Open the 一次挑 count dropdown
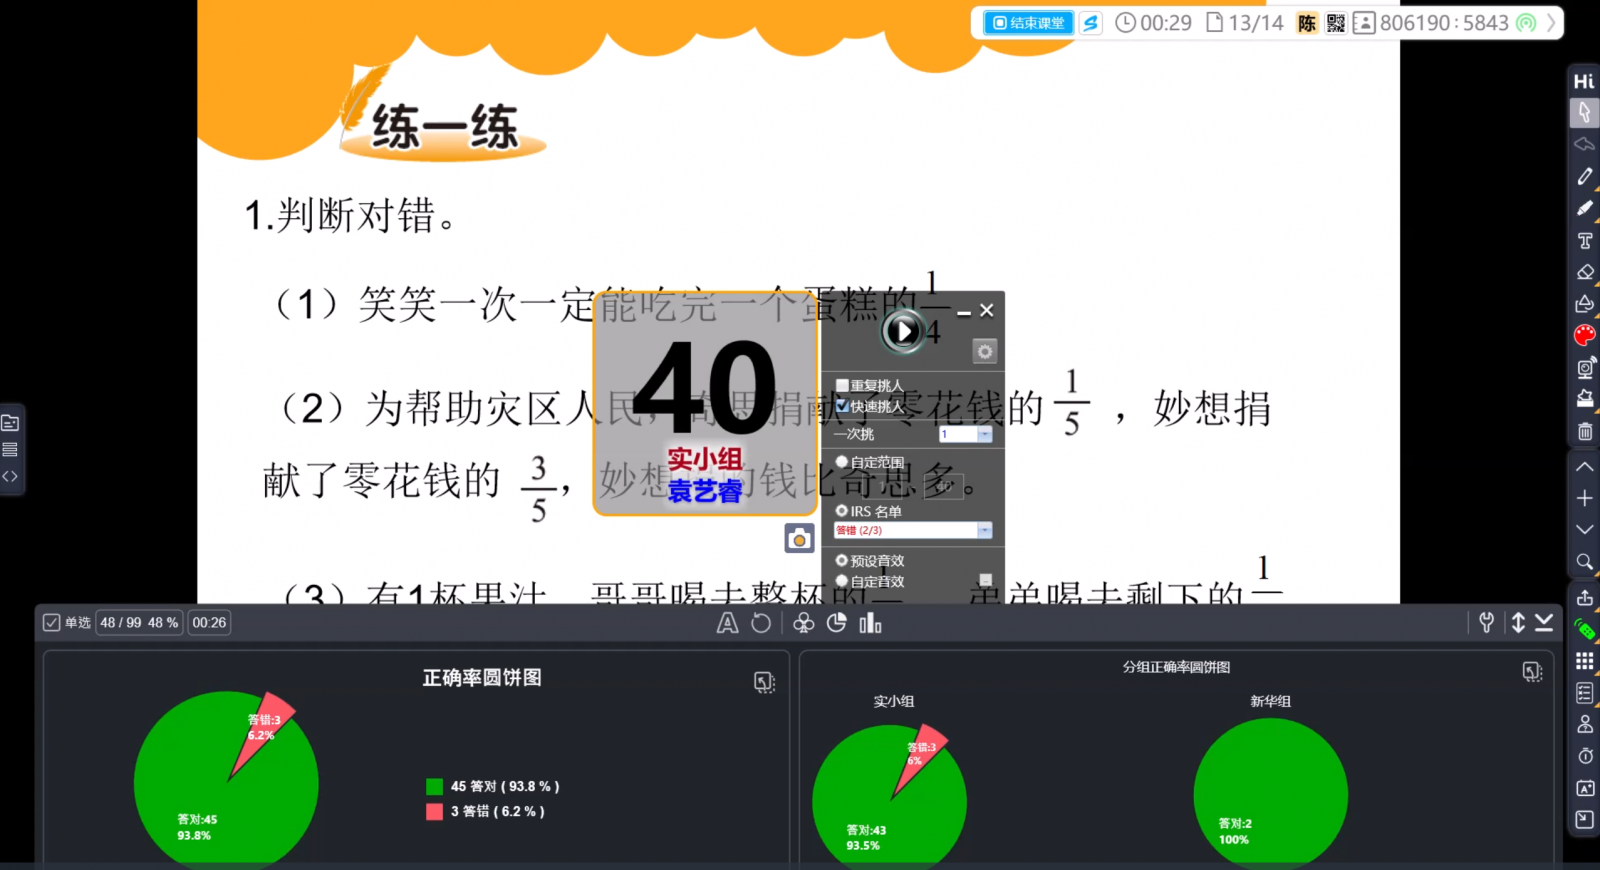The width and height of the screenshot is (1600, 870). pos(984,434)
